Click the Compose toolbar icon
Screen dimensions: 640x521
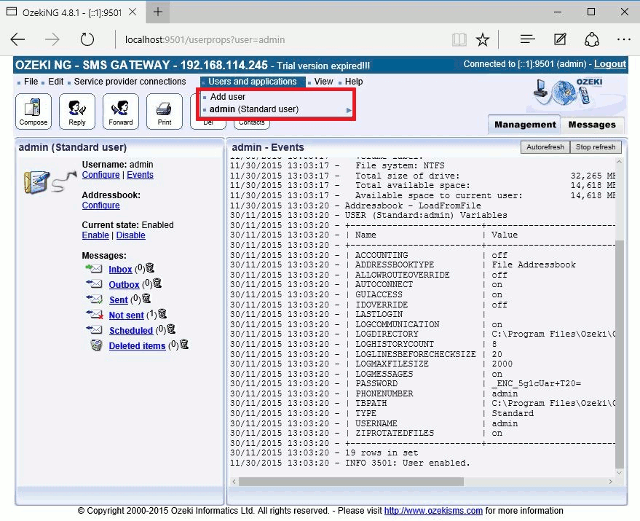pyautogui.click(x=33, y=111)
